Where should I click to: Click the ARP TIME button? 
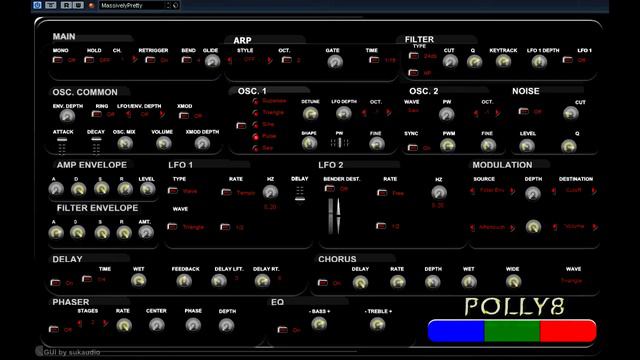(x=374, y=60)
